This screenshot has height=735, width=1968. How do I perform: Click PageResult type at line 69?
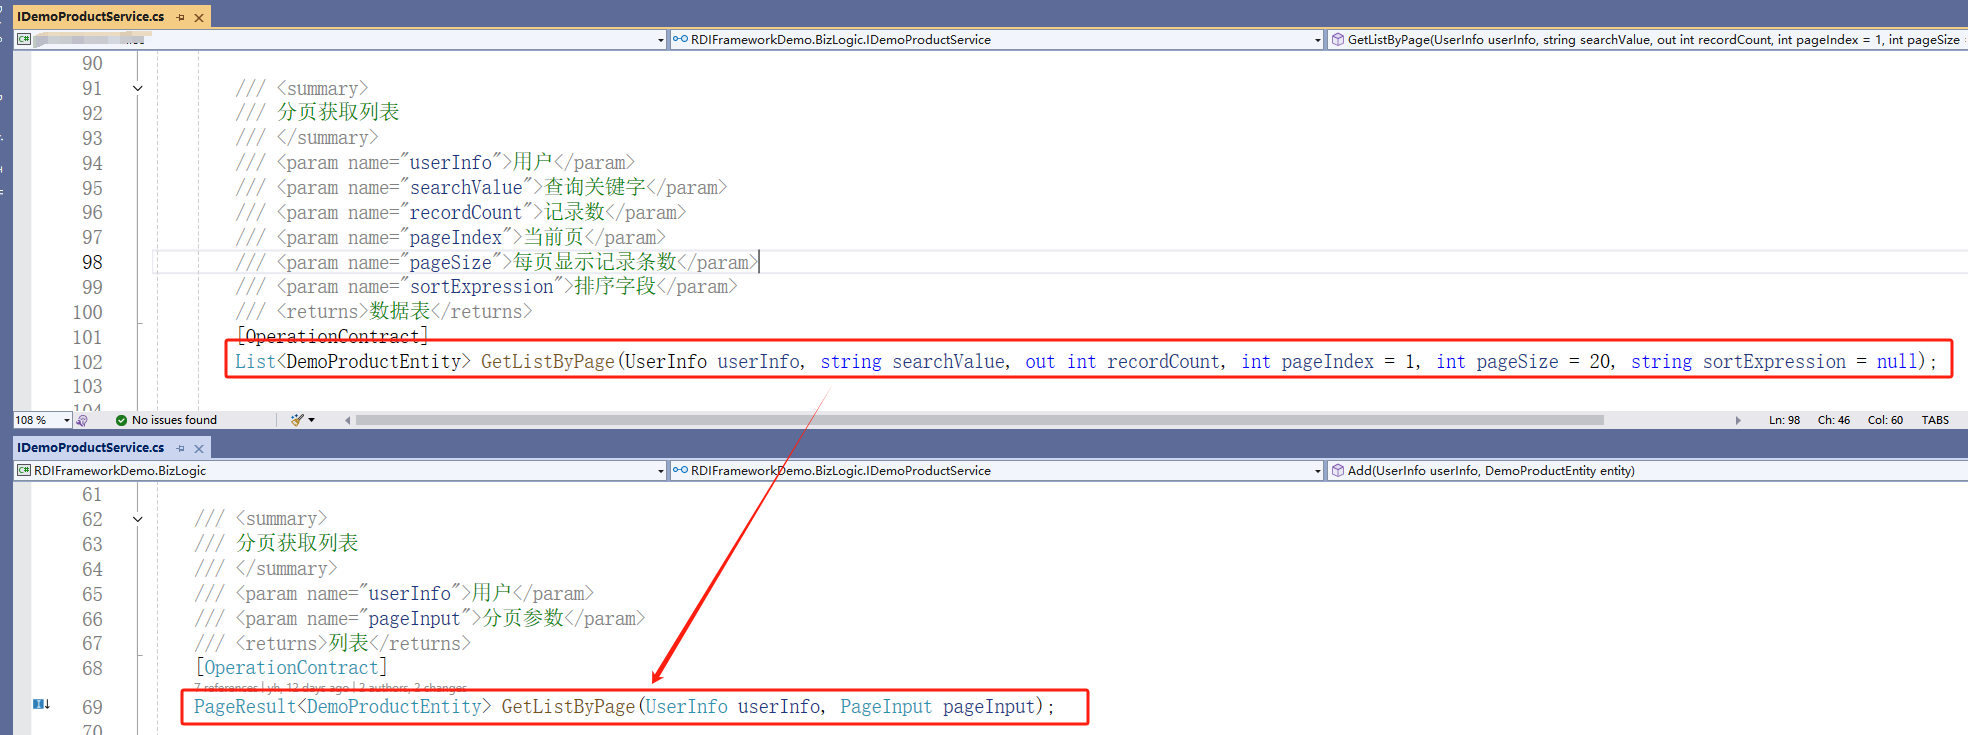245,707
